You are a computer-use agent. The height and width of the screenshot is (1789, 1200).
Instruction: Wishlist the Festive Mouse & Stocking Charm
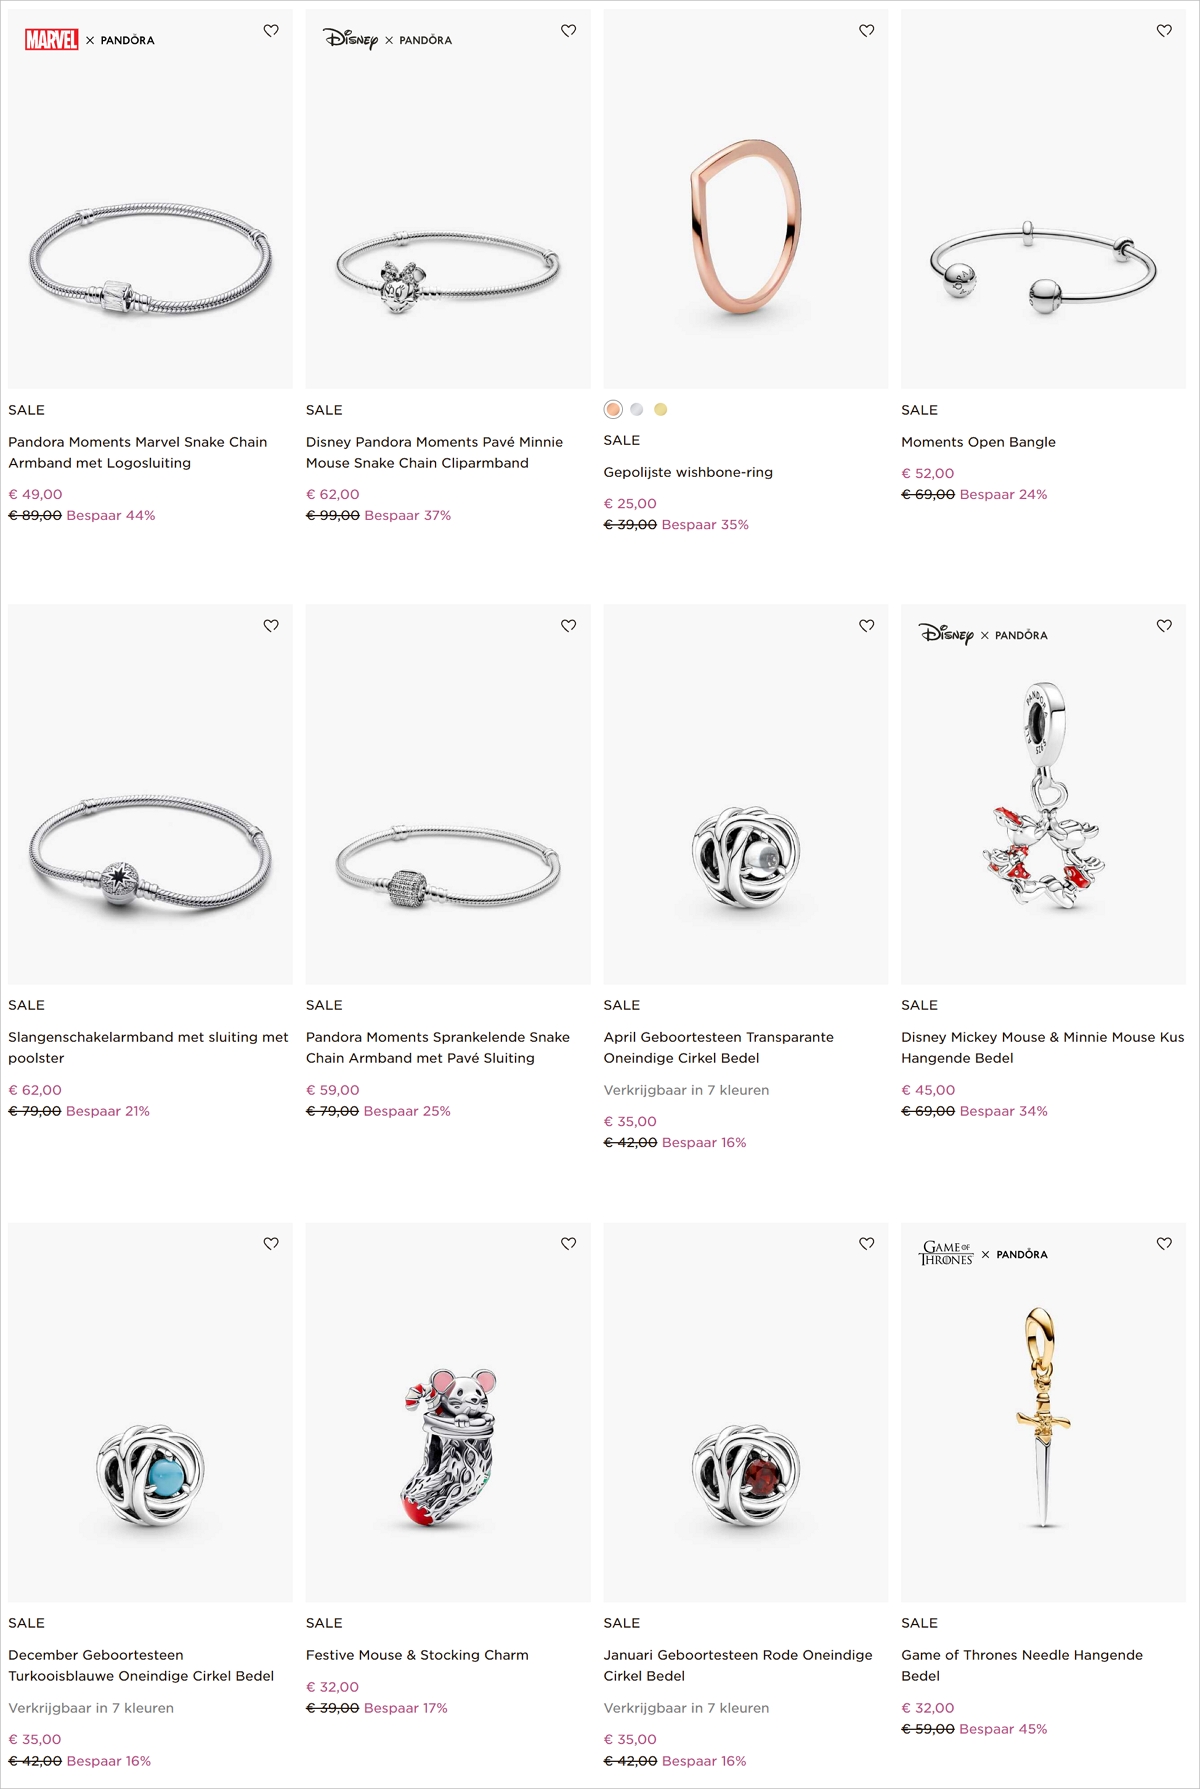[x=569, y=1244]
